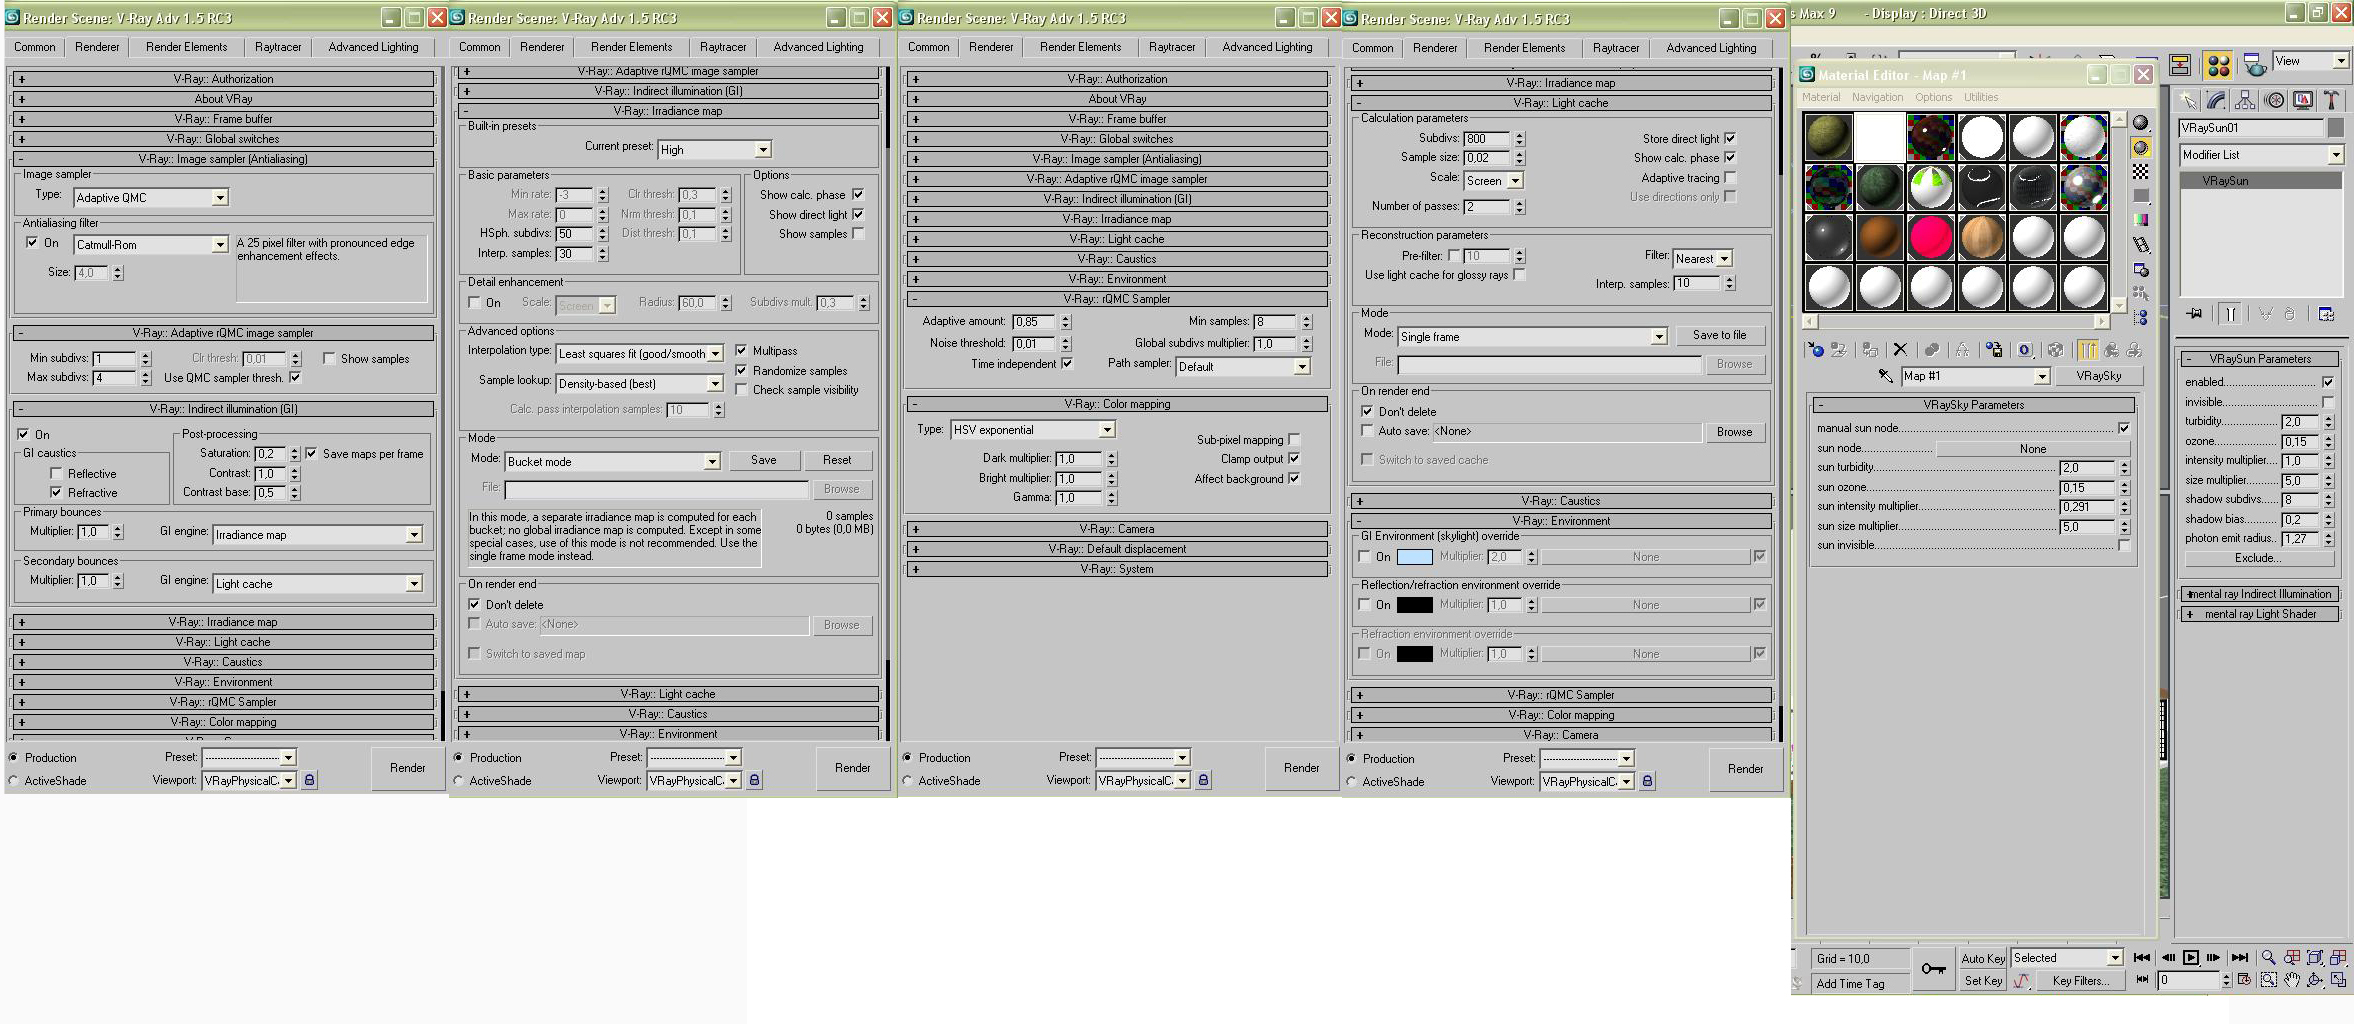
Task: Collapse the VRaySky Parameters rollout
Action: (x=1973, y=405)
